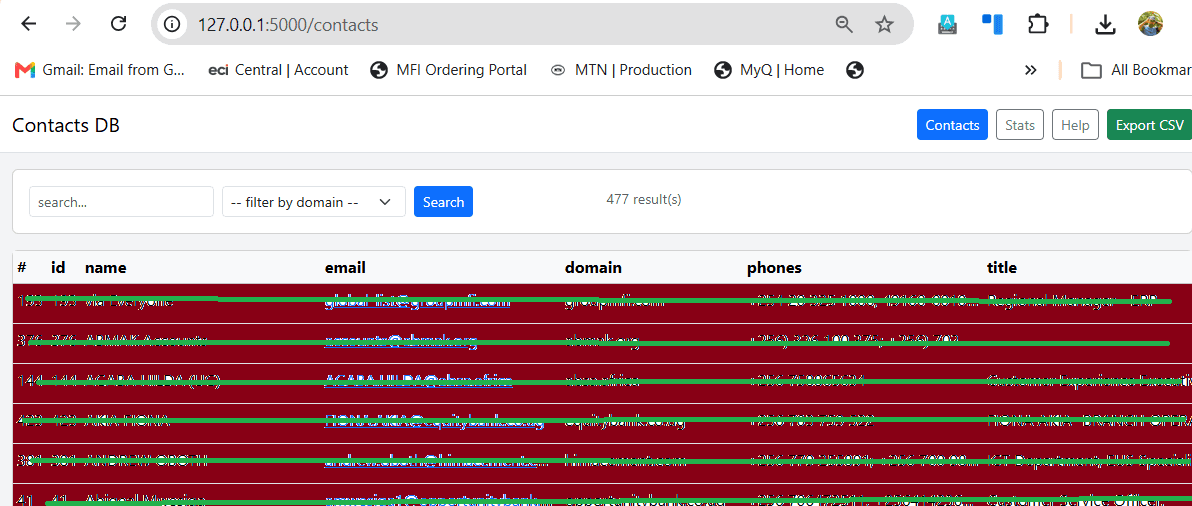Click the Export CSV button
Viewport: 1192px width, 506px height.
coord(1149,125)
